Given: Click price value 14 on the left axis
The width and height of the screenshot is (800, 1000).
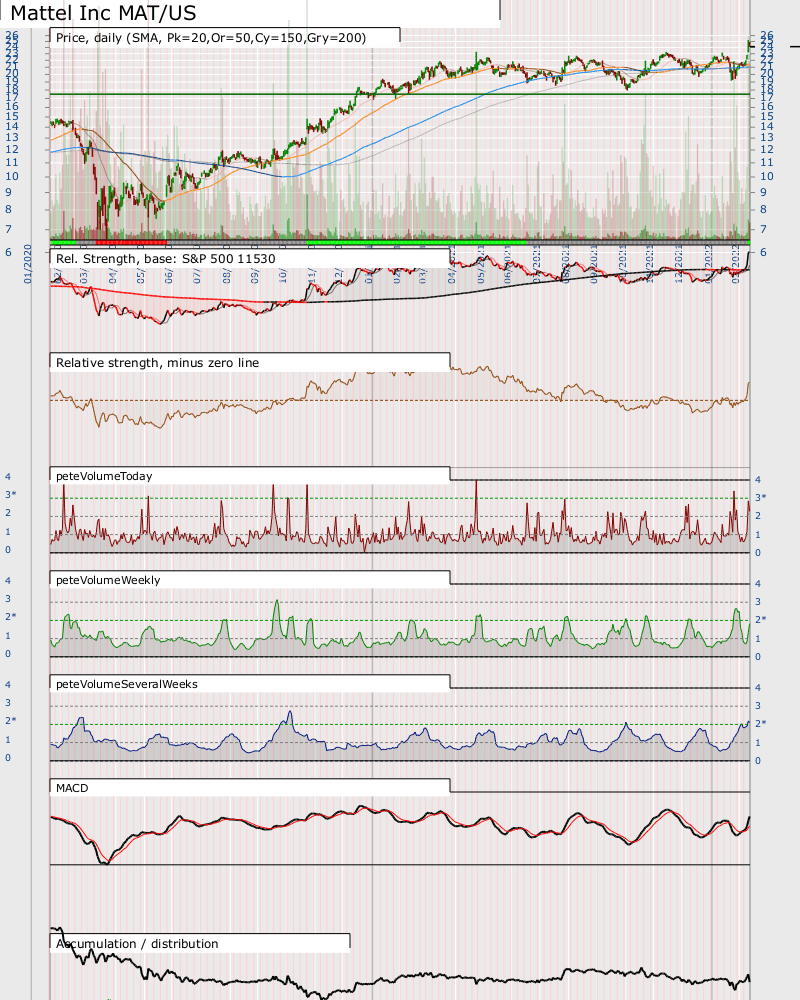Looking at the screenshot, I should [12, 126].
